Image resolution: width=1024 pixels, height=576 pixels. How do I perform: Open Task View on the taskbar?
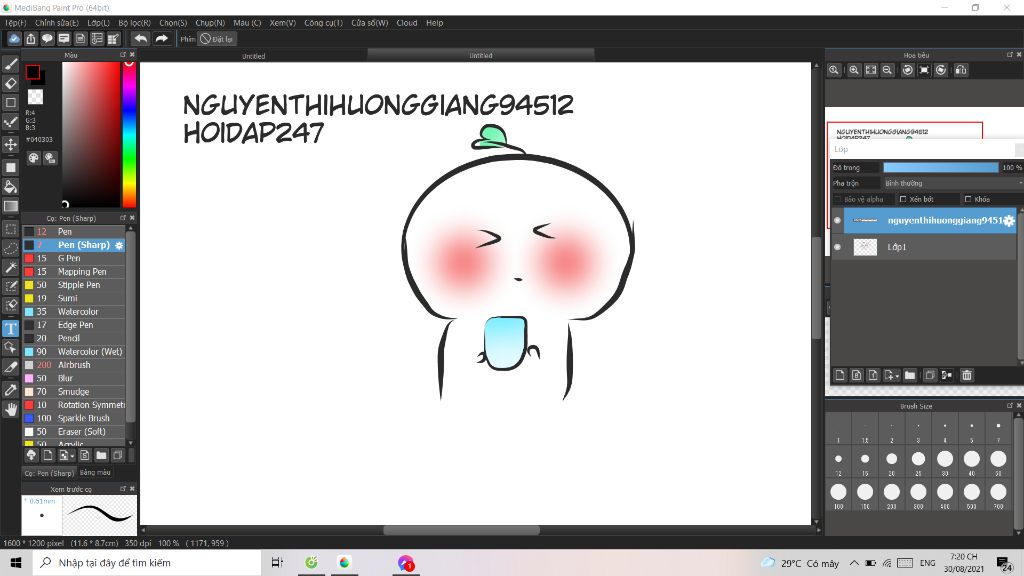[x=278, y=562]
